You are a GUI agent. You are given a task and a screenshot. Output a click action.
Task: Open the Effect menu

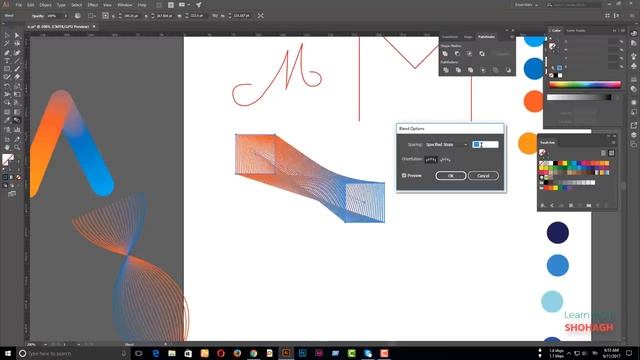point(93,5)
